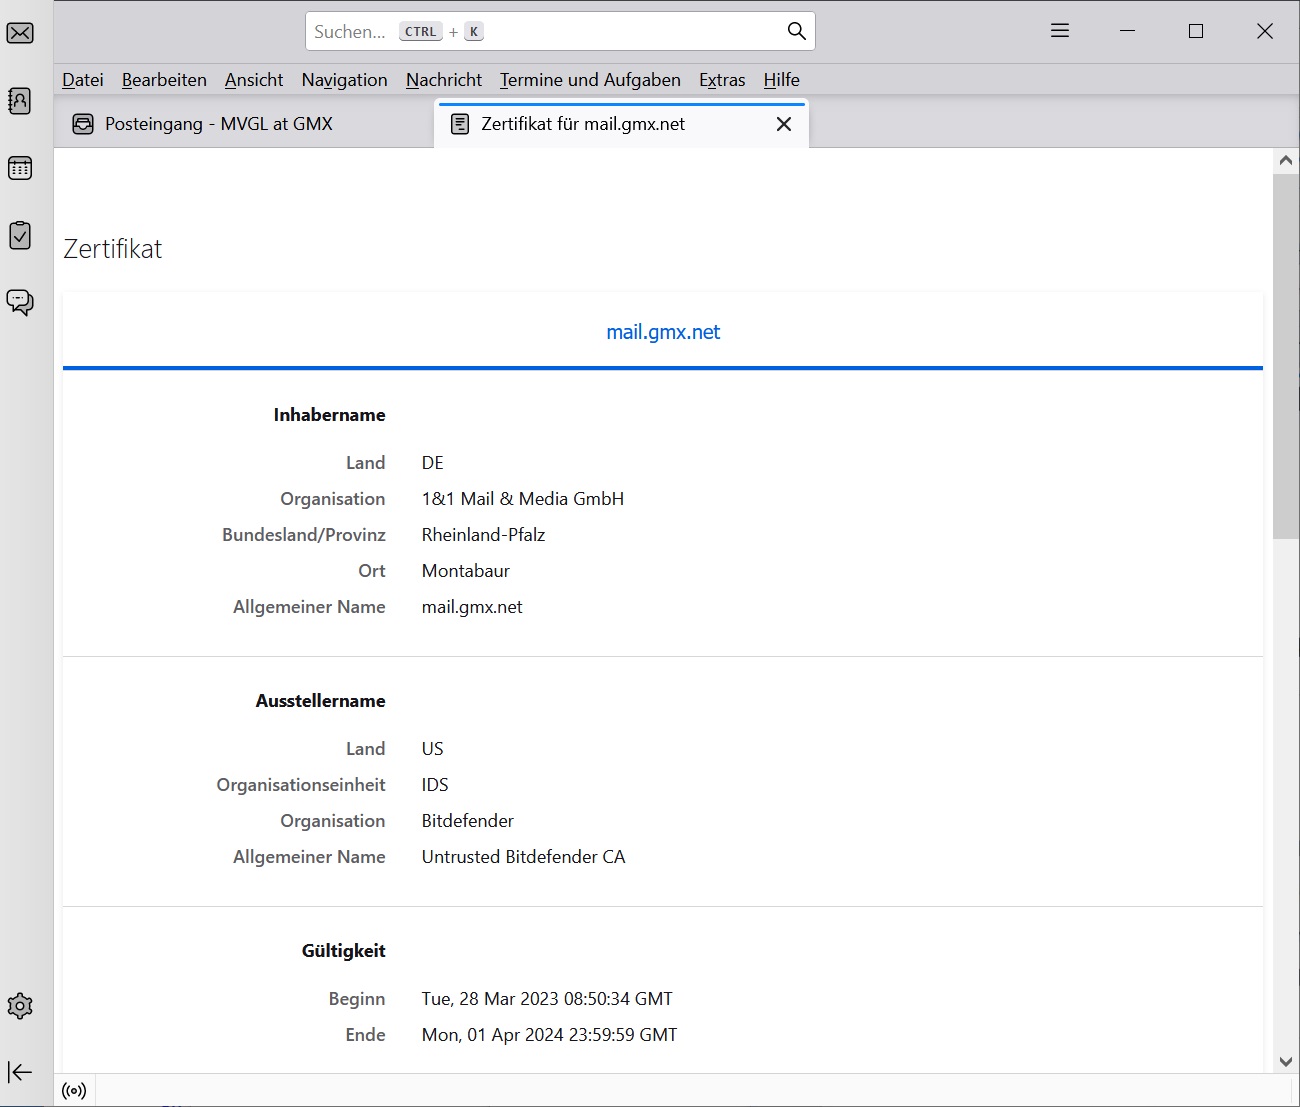This screenshot has height=1107, width=1300.
Task: Click the Inhabername section heading
Action: [329, 415]
